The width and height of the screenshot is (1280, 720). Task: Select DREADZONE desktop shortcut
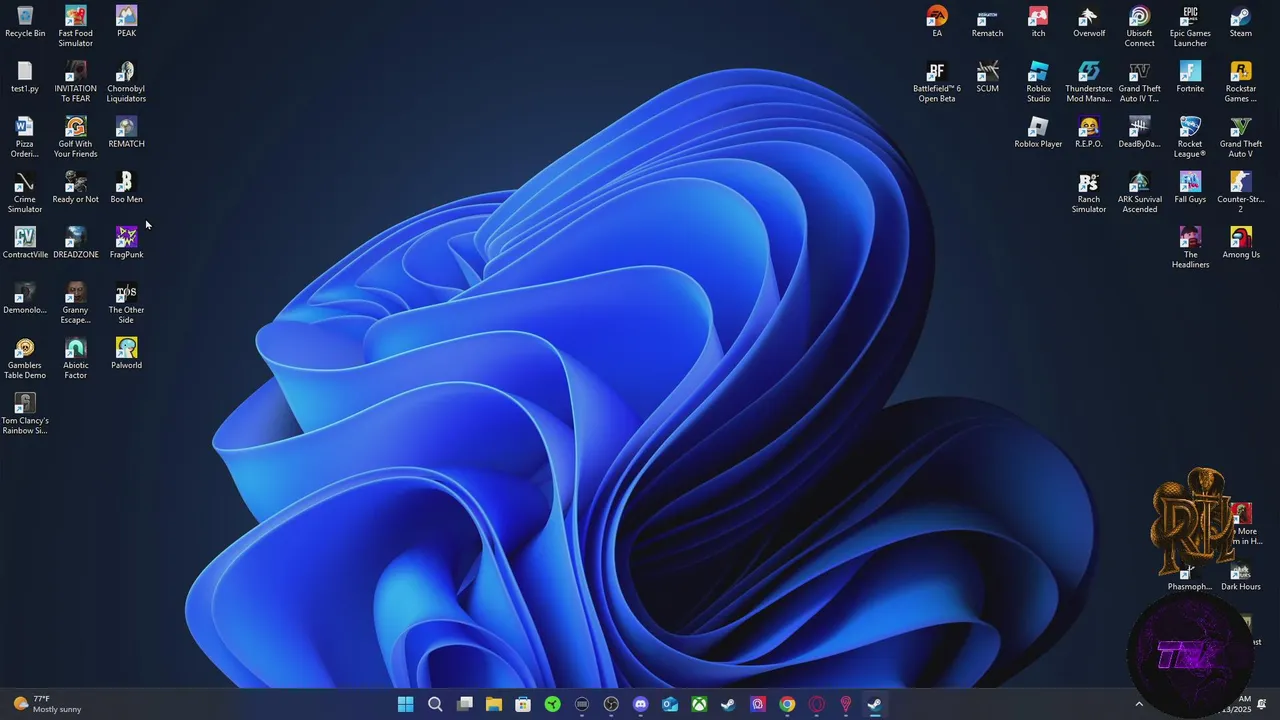click(76, 243)
